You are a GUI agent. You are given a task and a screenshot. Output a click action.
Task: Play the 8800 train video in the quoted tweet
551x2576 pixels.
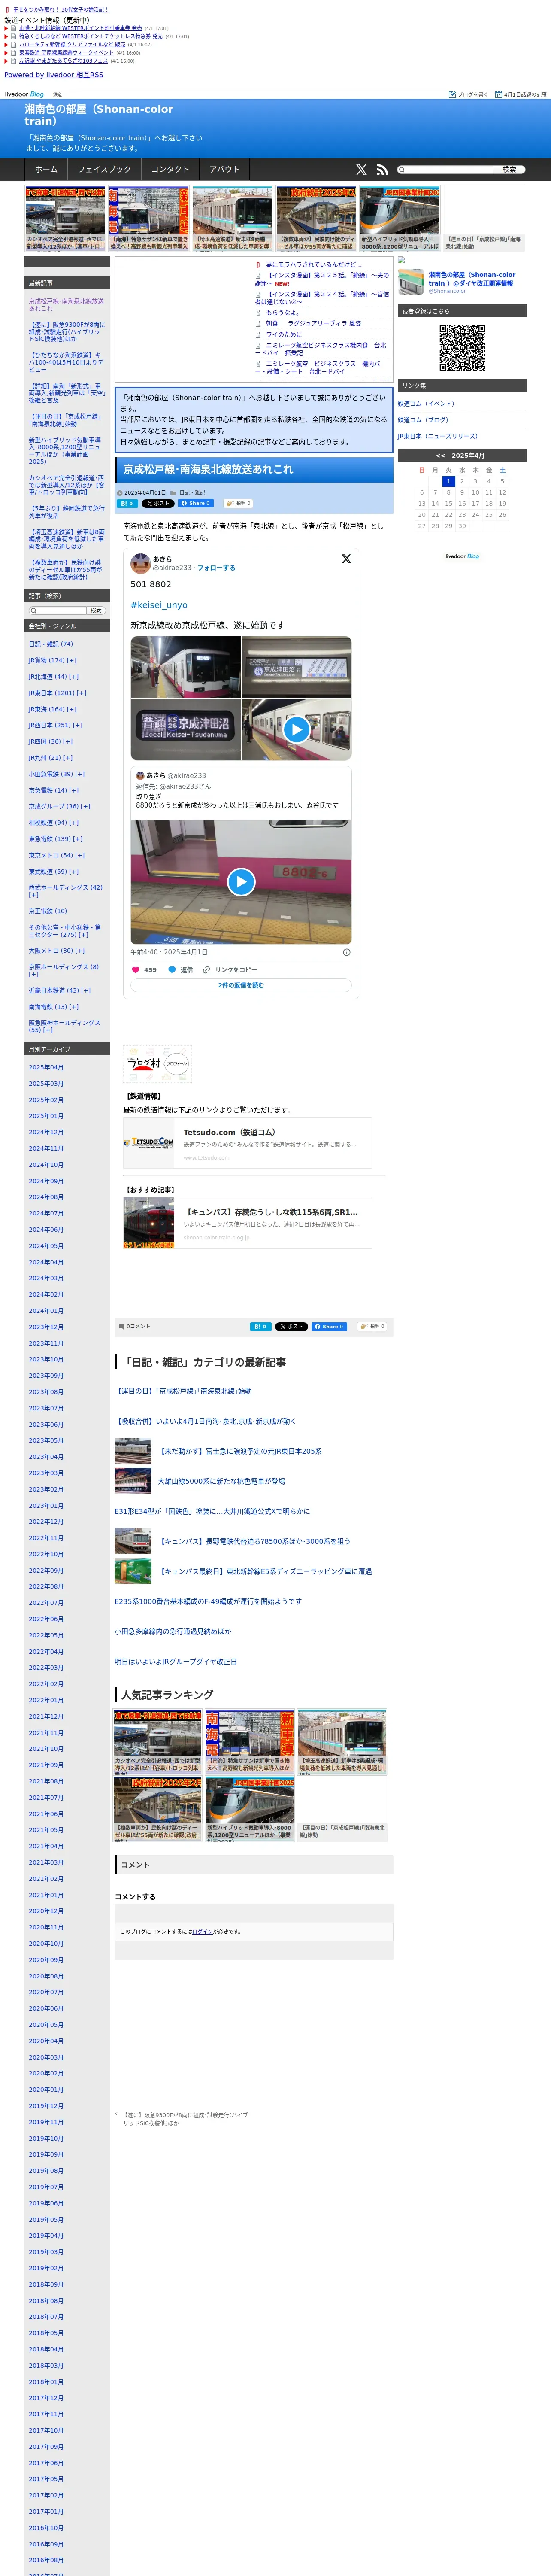pyautogui.click(x=241, y=881)
